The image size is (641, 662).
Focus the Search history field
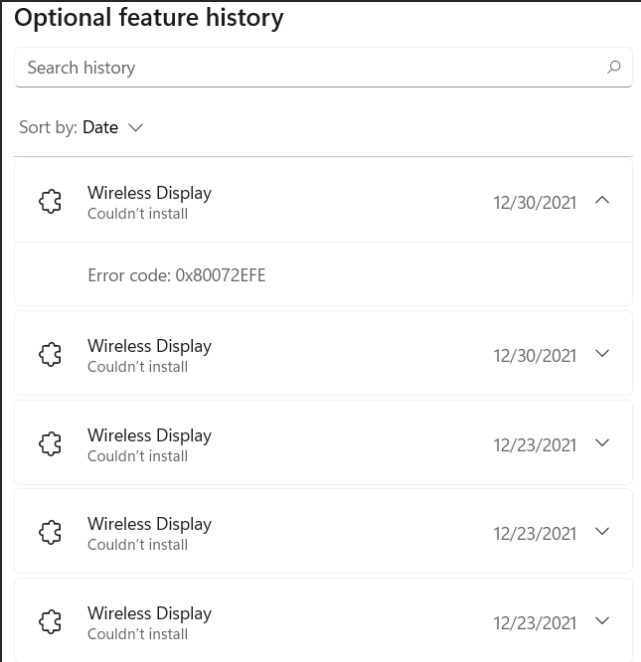300,68
